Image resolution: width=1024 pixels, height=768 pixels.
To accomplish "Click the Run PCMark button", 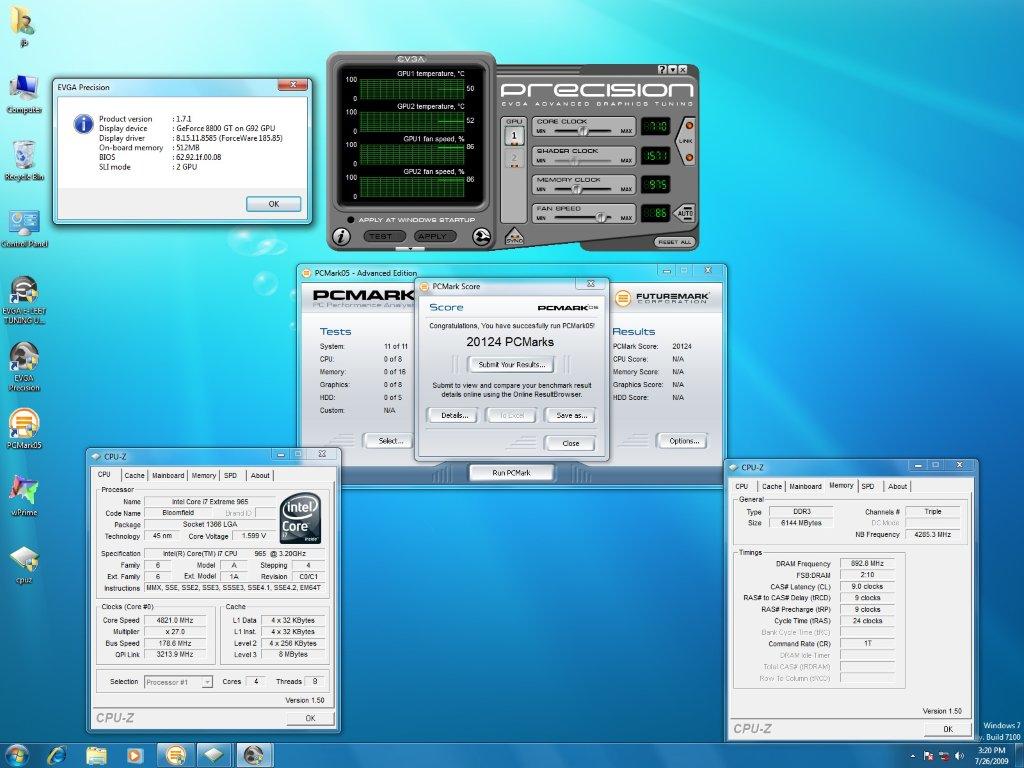I will point(511,472).
